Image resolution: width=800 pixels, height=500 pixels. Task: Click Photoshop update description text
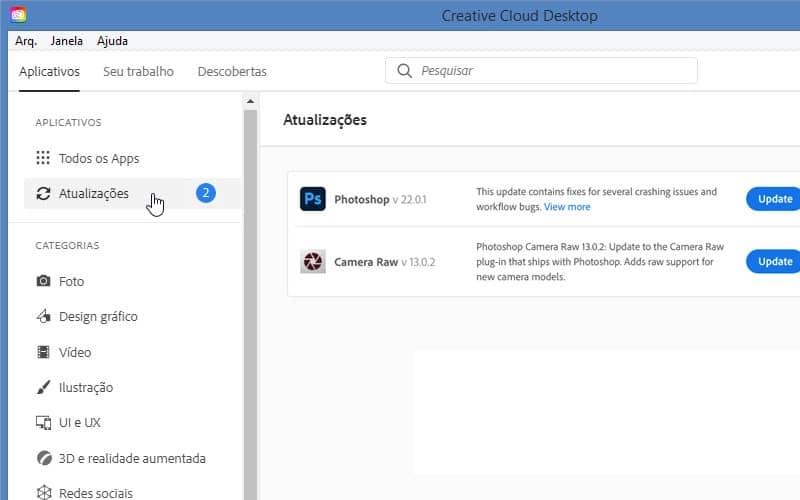point(596,199)
